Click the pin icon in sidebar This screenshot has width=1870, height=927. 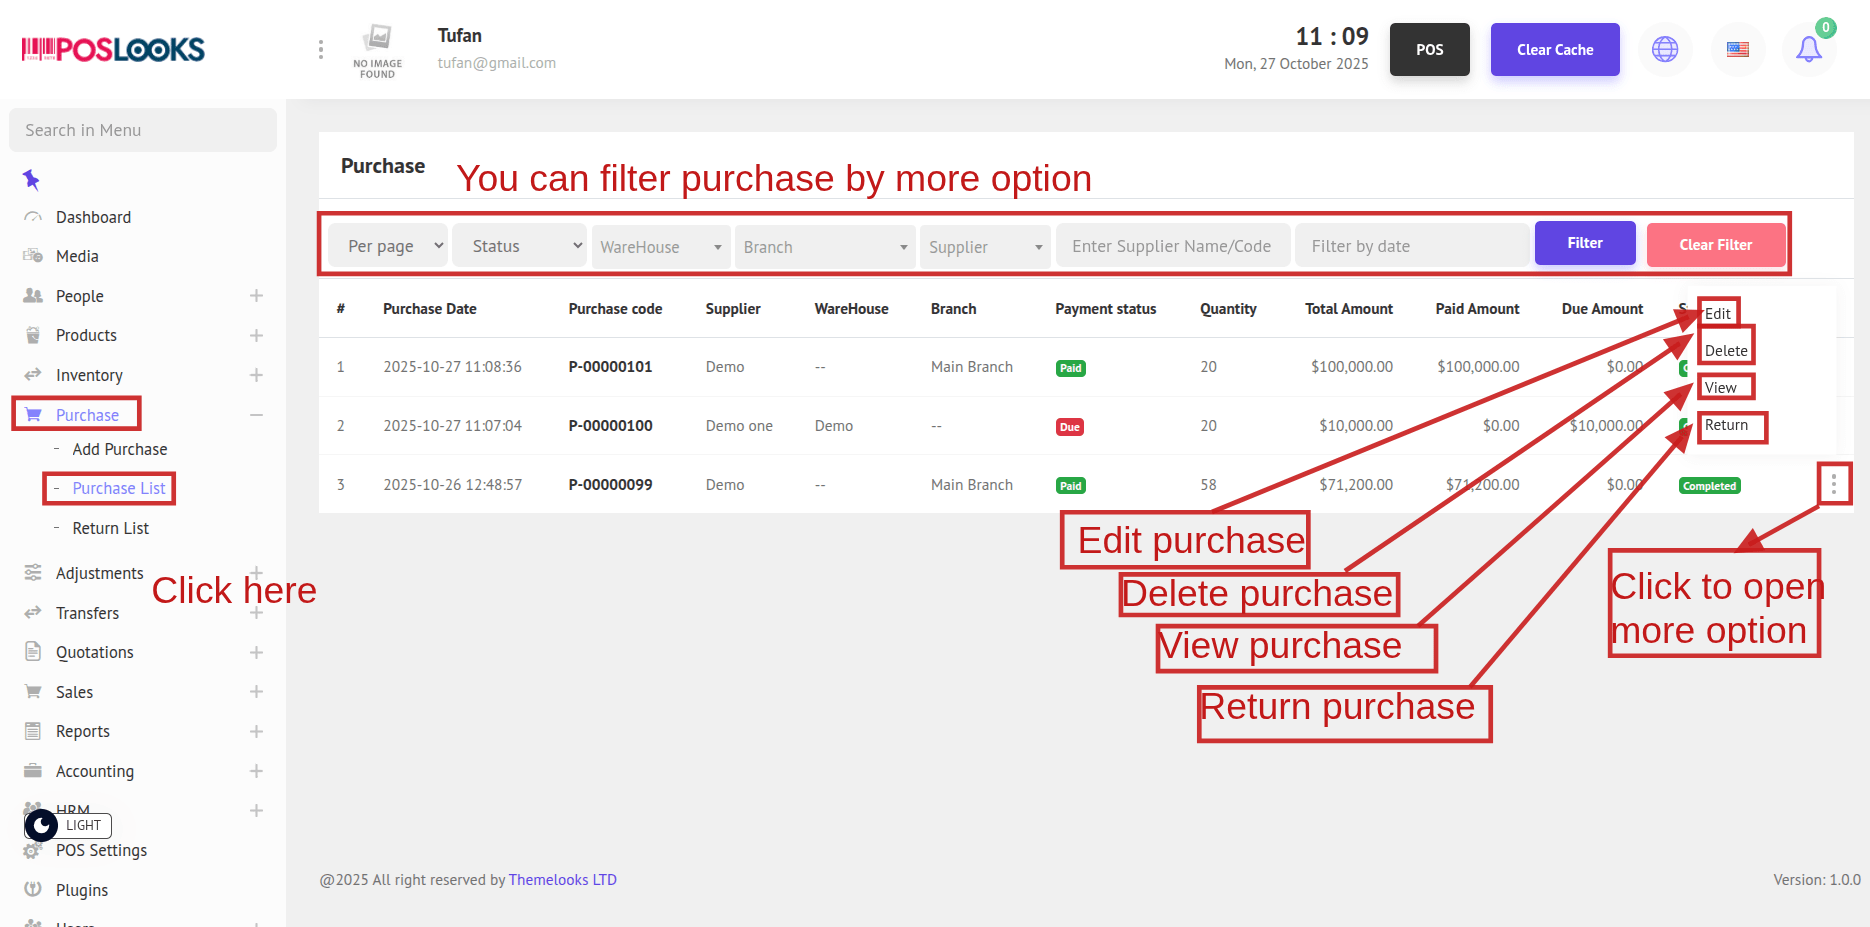31,180
